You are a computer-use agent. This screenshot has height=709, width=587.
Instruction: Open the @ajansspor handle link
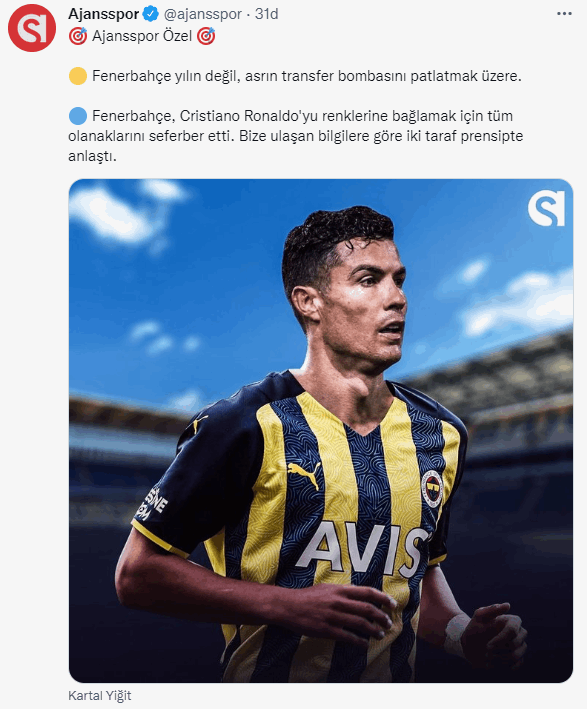click(x=202, y=14)
